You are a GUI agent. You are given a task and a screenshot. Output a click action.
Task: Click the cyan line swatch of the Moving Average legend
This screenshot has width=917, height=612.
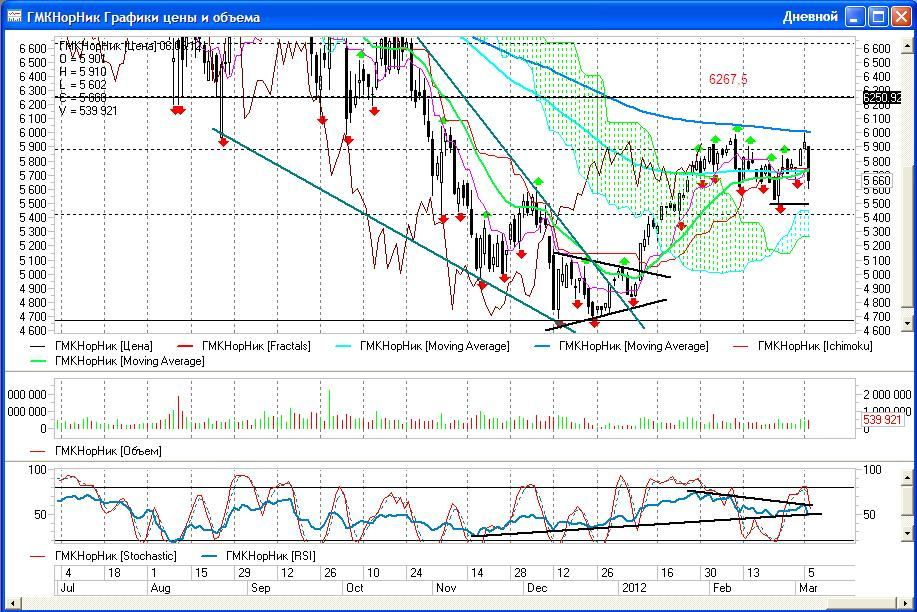pos(343,346)
